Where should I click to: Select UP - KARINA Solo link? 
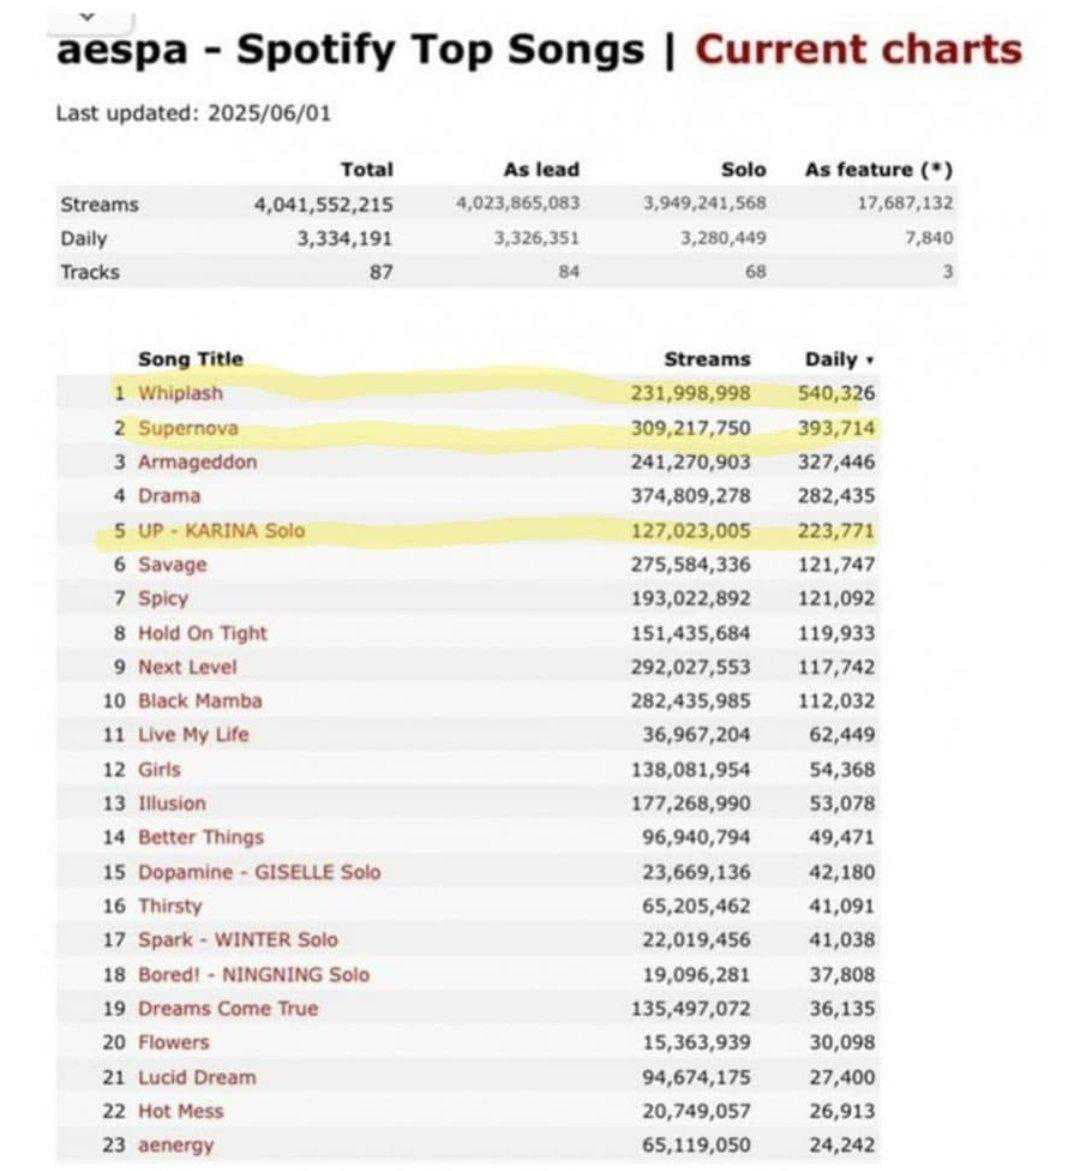coord(221,530)
